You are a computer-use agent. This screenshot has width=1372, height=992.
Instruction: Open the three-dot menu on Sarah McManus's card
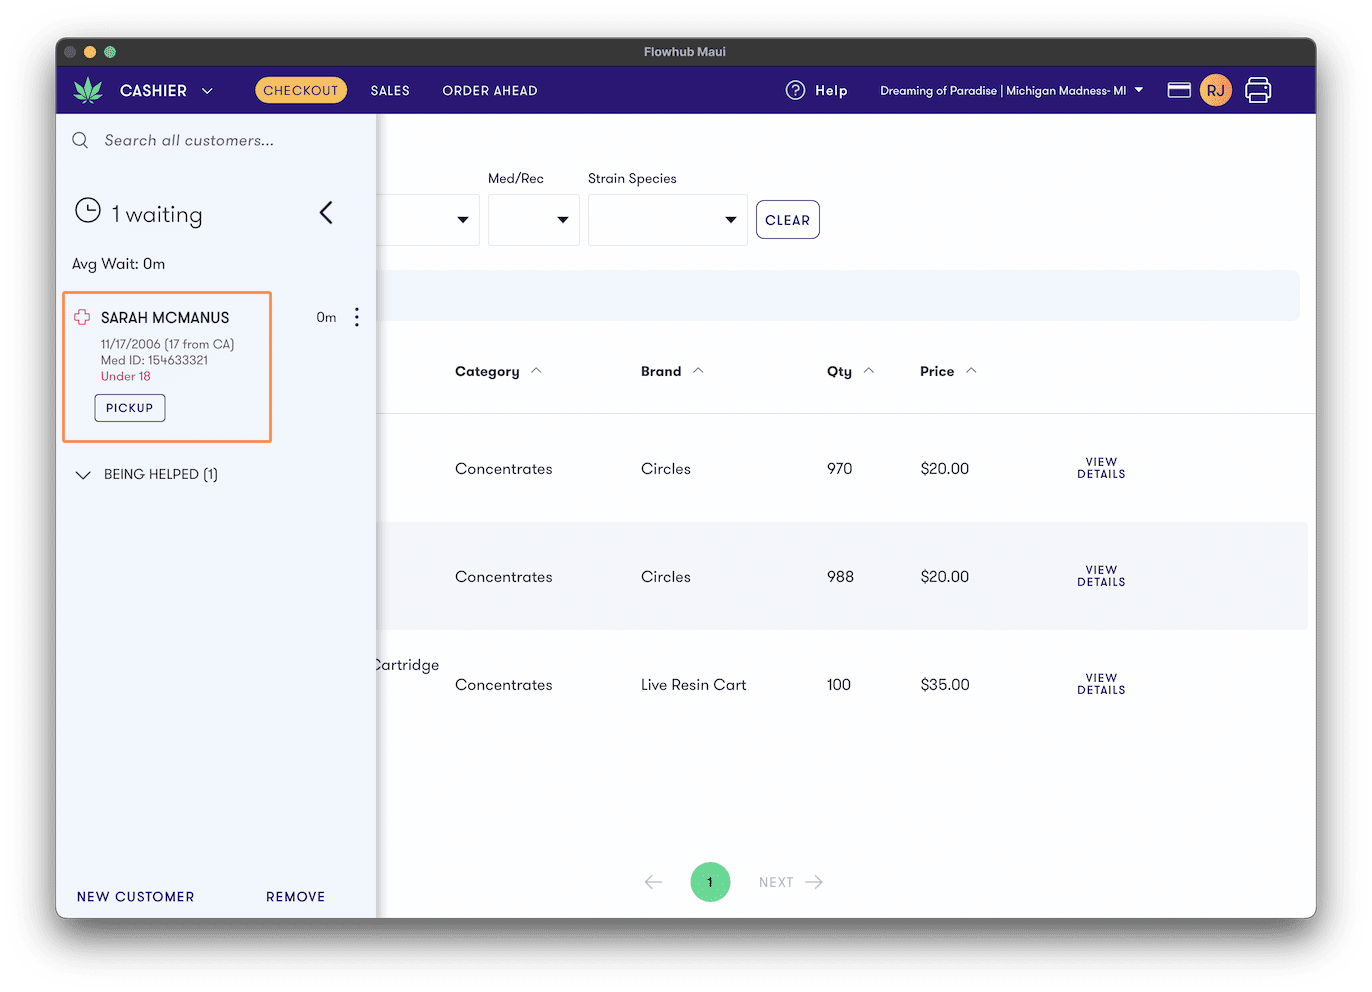pyautogui.click(x=357, y=317)
